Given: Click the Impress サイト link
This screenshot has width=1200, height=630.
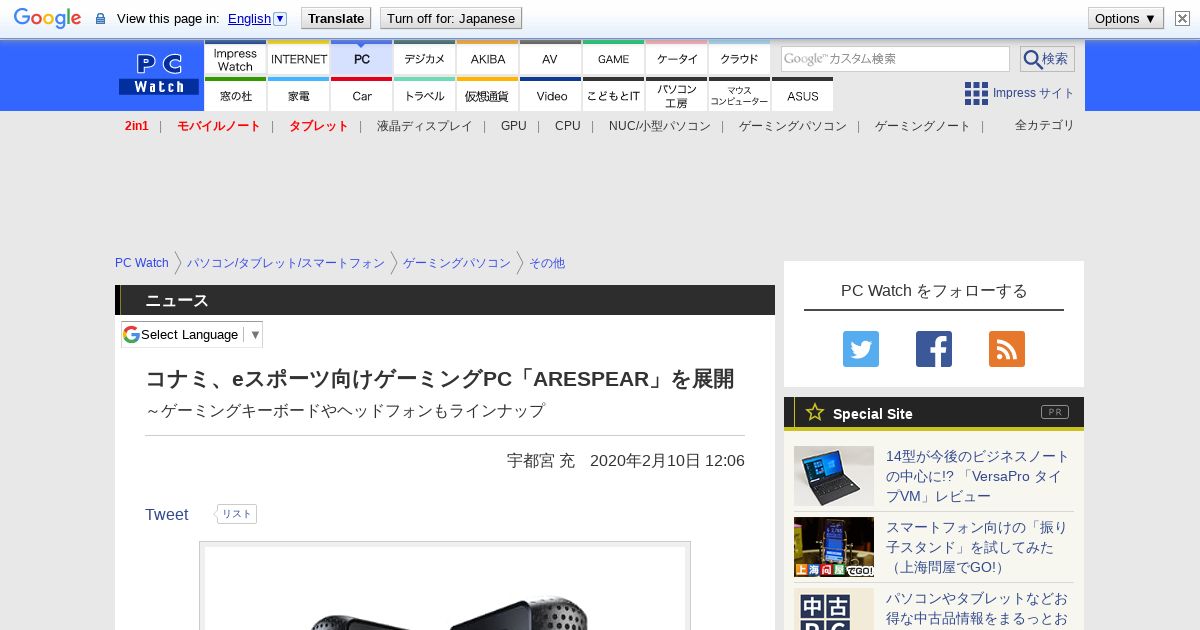Looking at the screenshot, I should (1034, 93).
